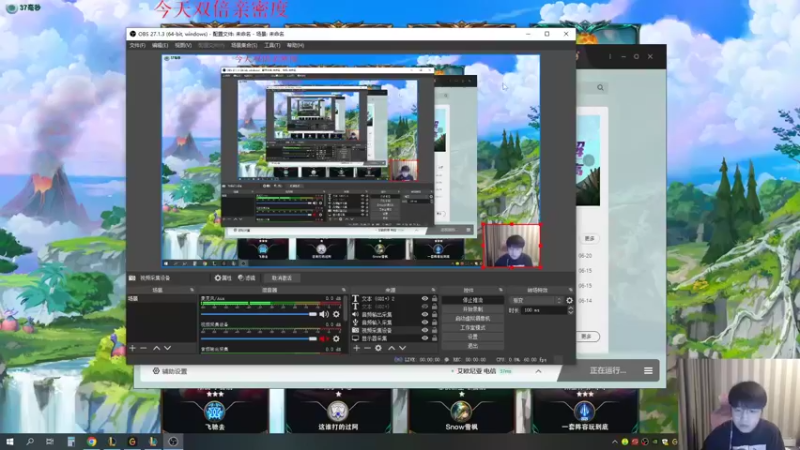
Task: Open the 编辑(E) menu
Action: [x=160, y=45]
